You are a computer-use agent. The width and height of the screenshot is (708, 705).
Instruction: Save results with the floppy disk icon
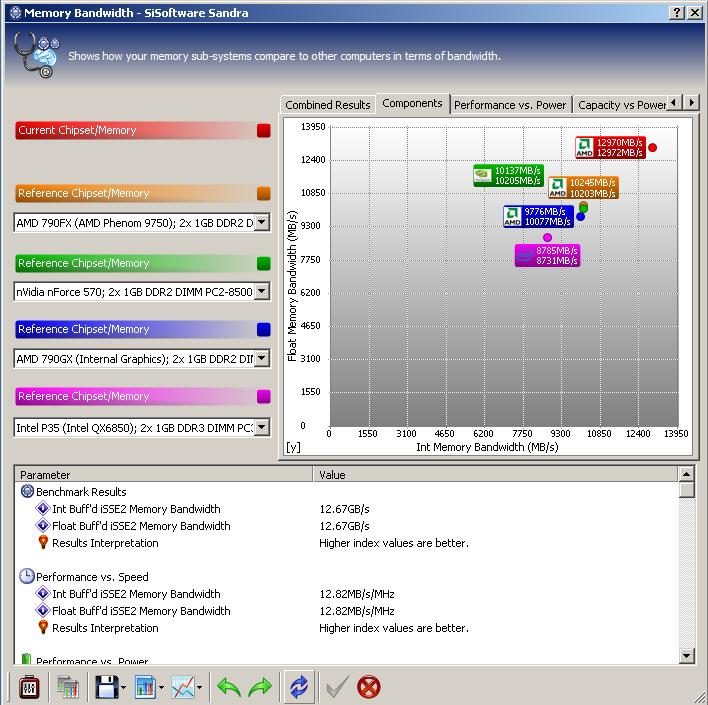tap(107, 687)
